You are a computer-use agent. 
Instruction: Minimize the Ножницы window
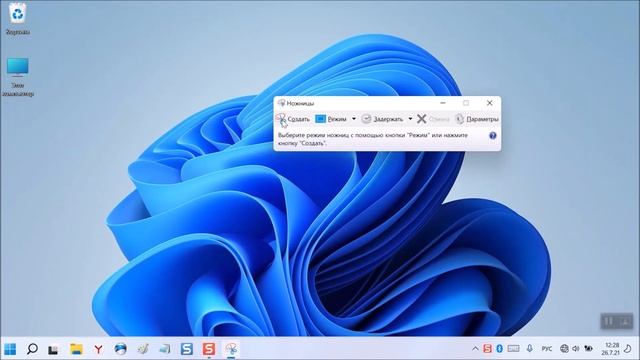(x=443, y=103)
